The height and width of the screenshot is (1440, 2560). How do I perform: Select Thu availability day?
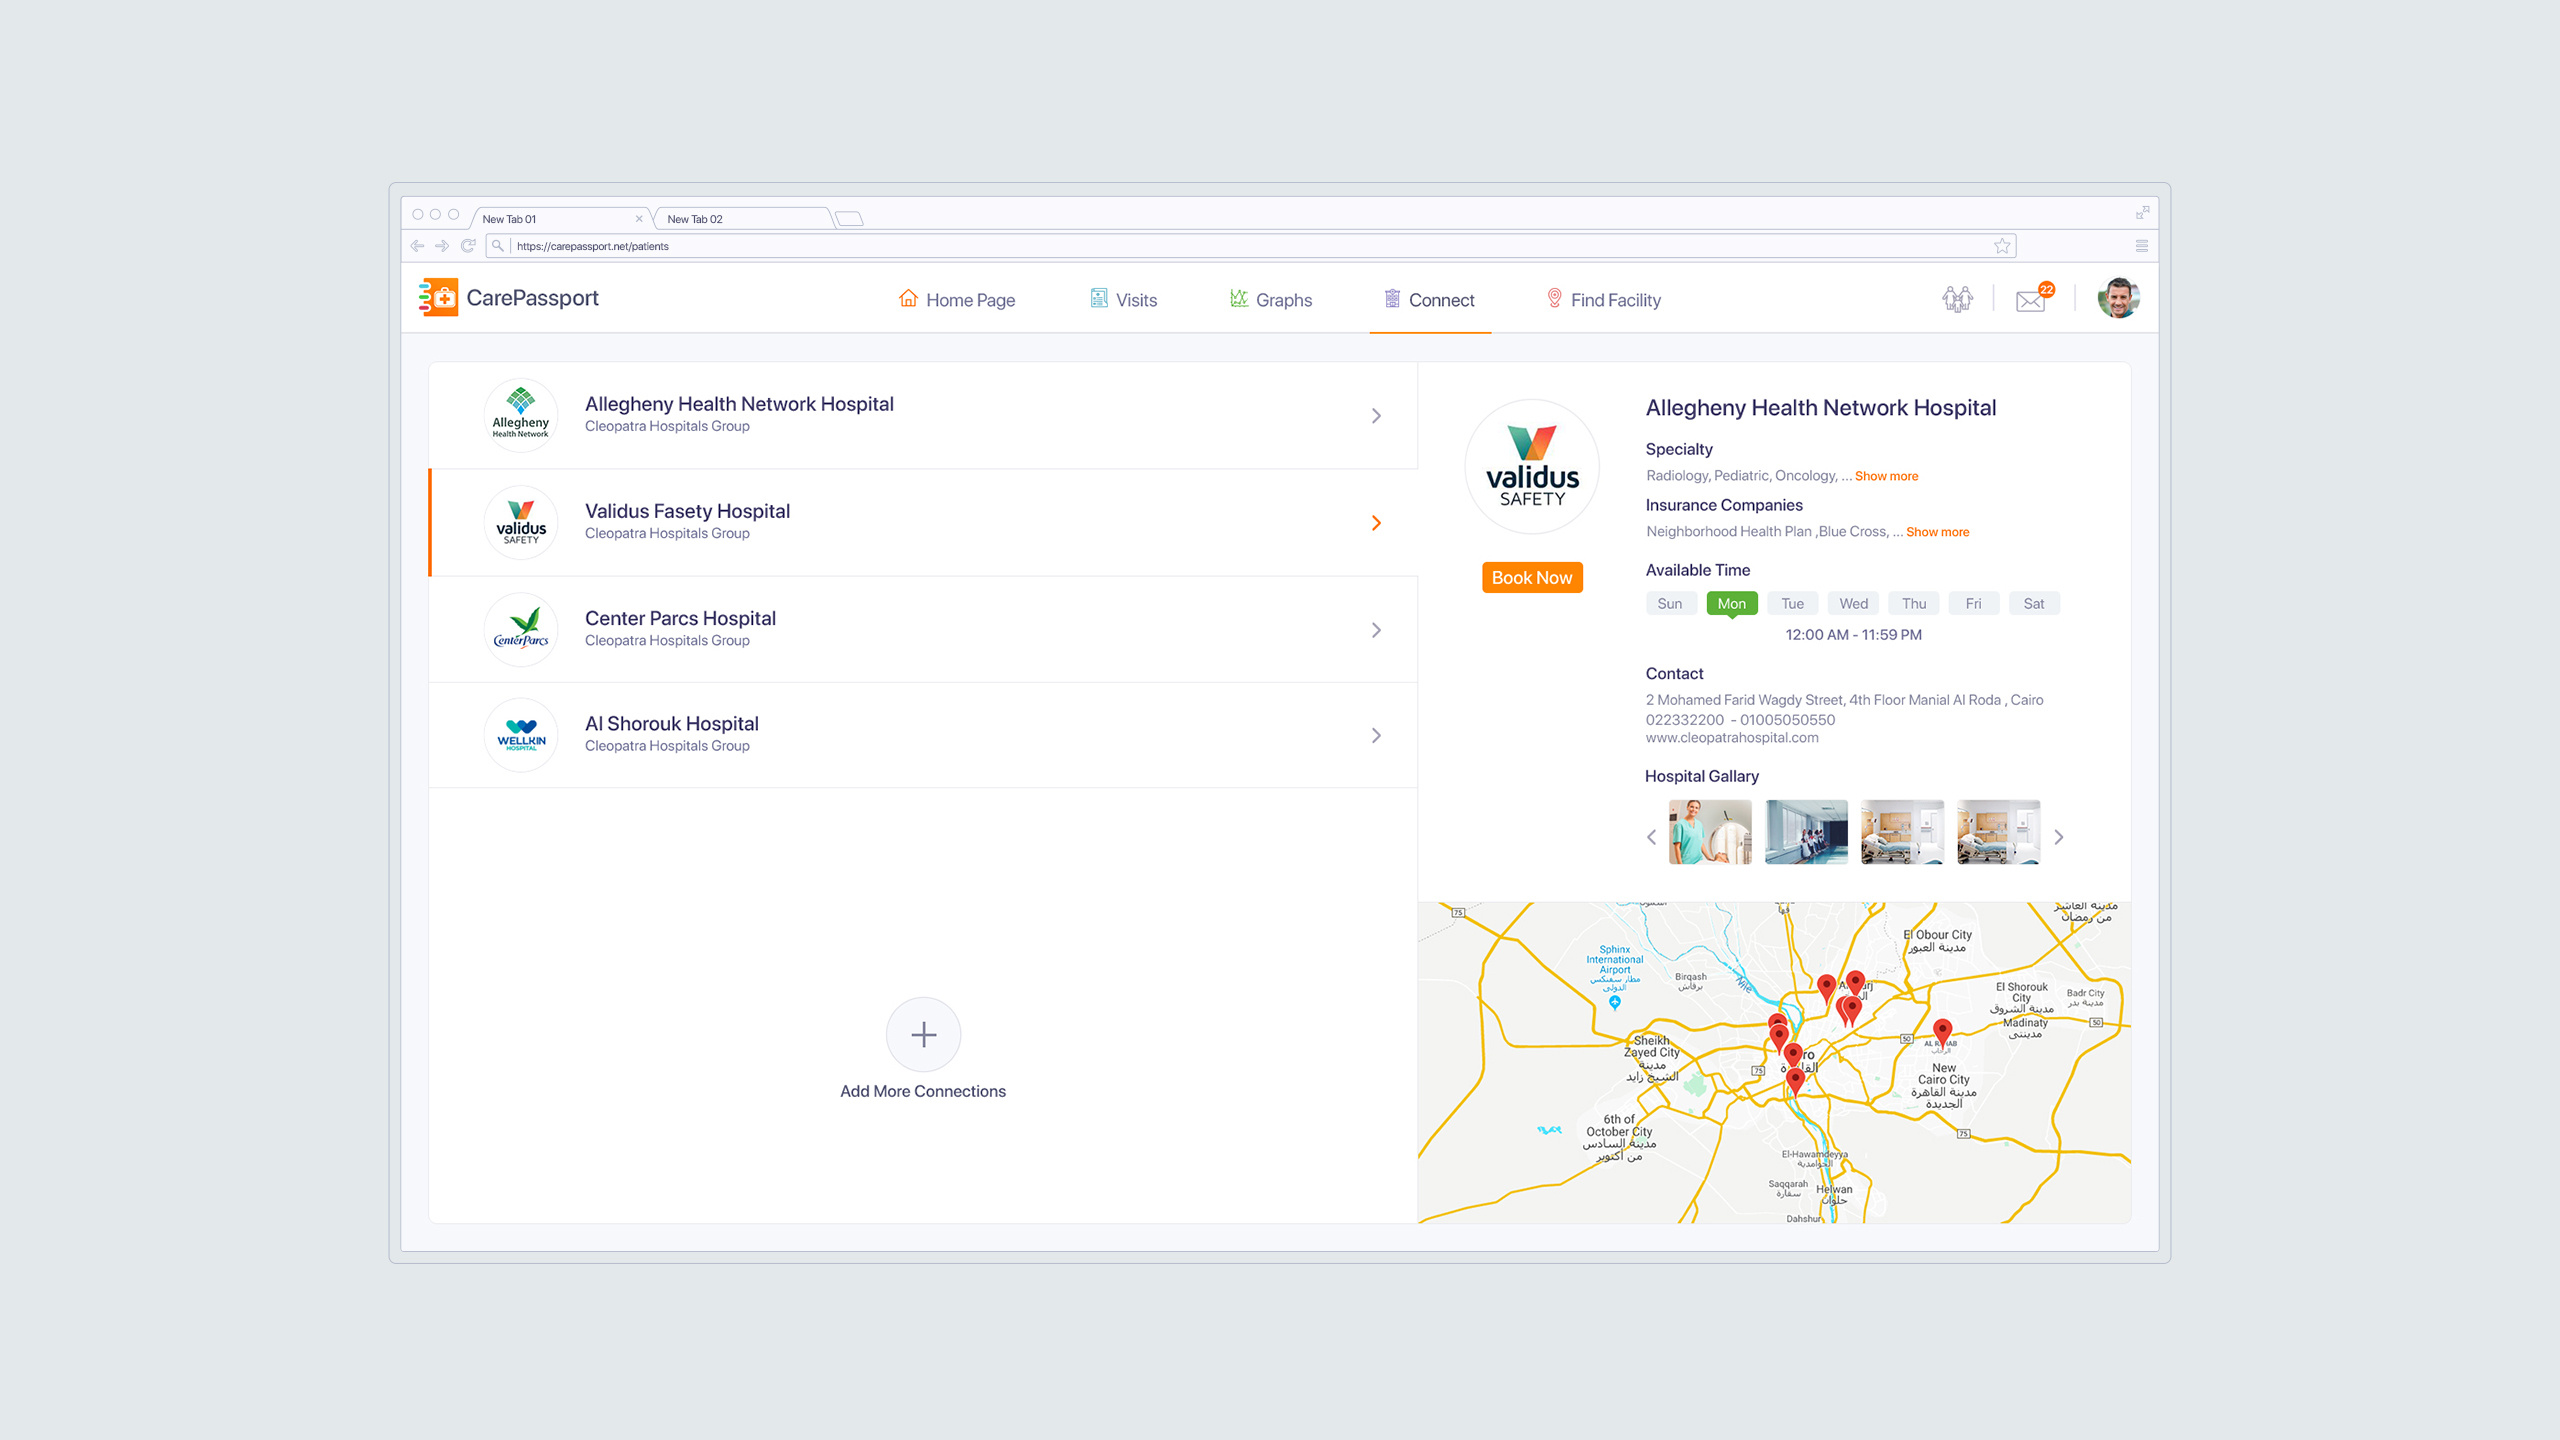click(1914, 603)
